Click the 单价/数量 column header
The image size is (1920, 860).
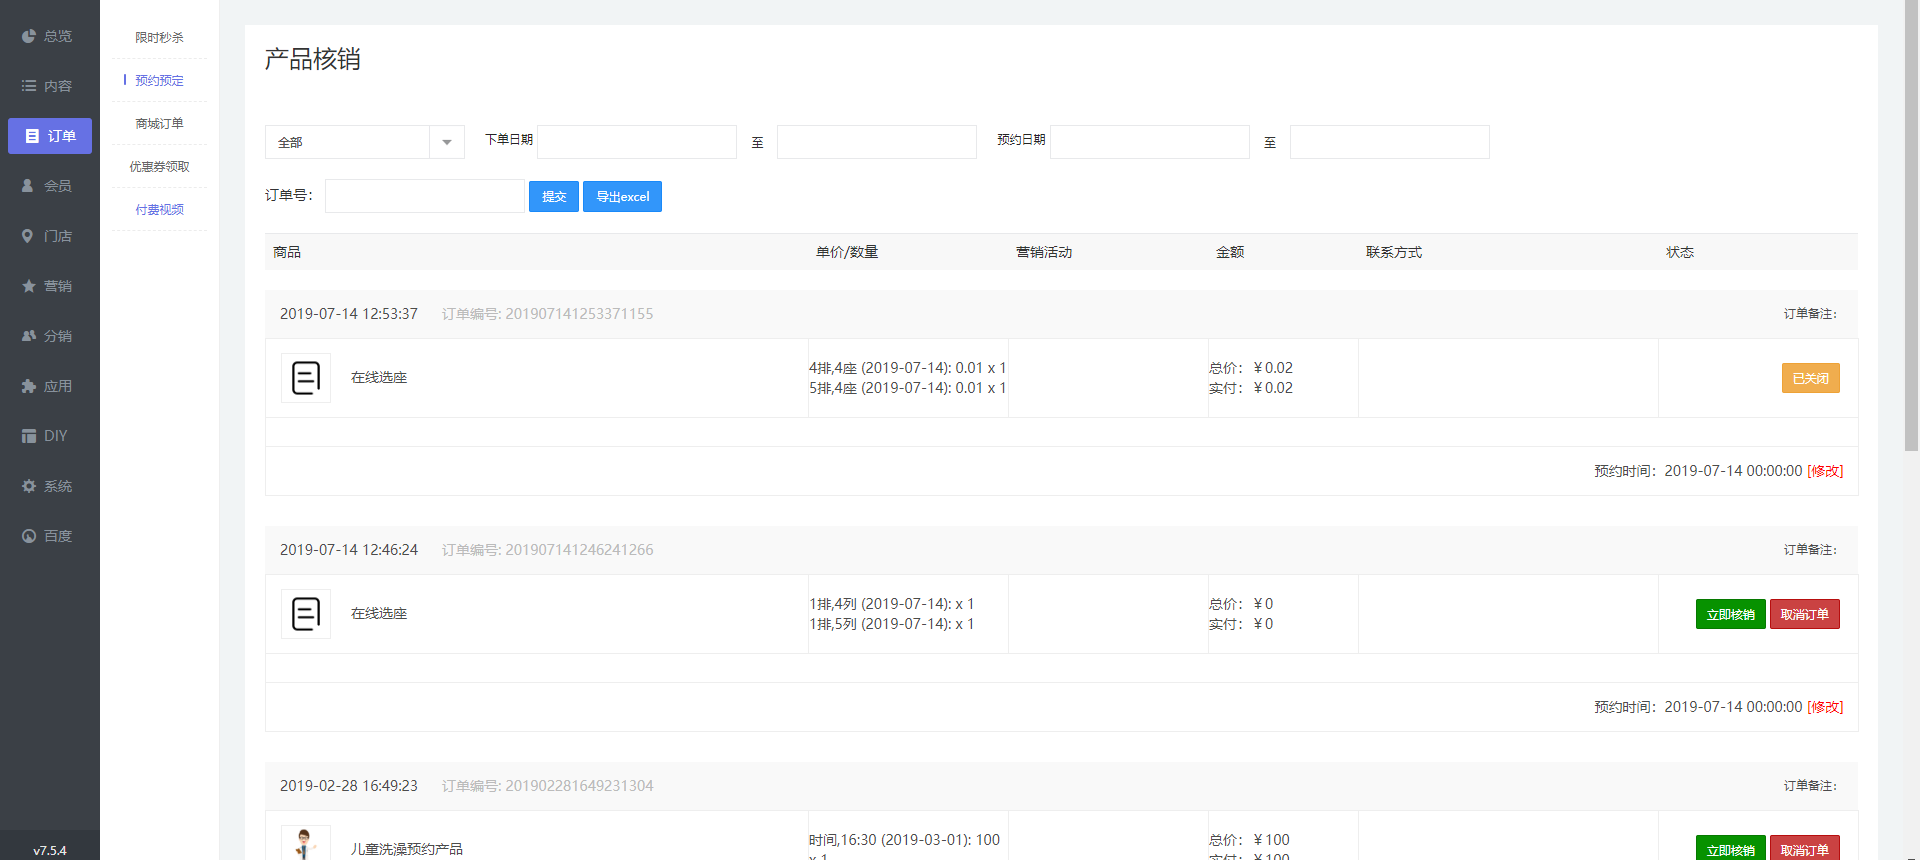point(847,252)
